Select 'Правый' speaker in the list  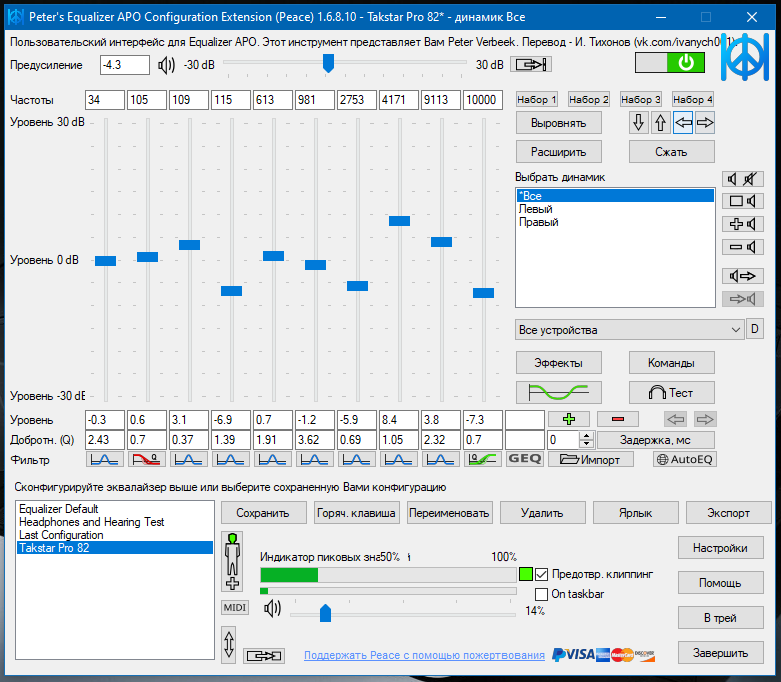(x=616, y=222)
